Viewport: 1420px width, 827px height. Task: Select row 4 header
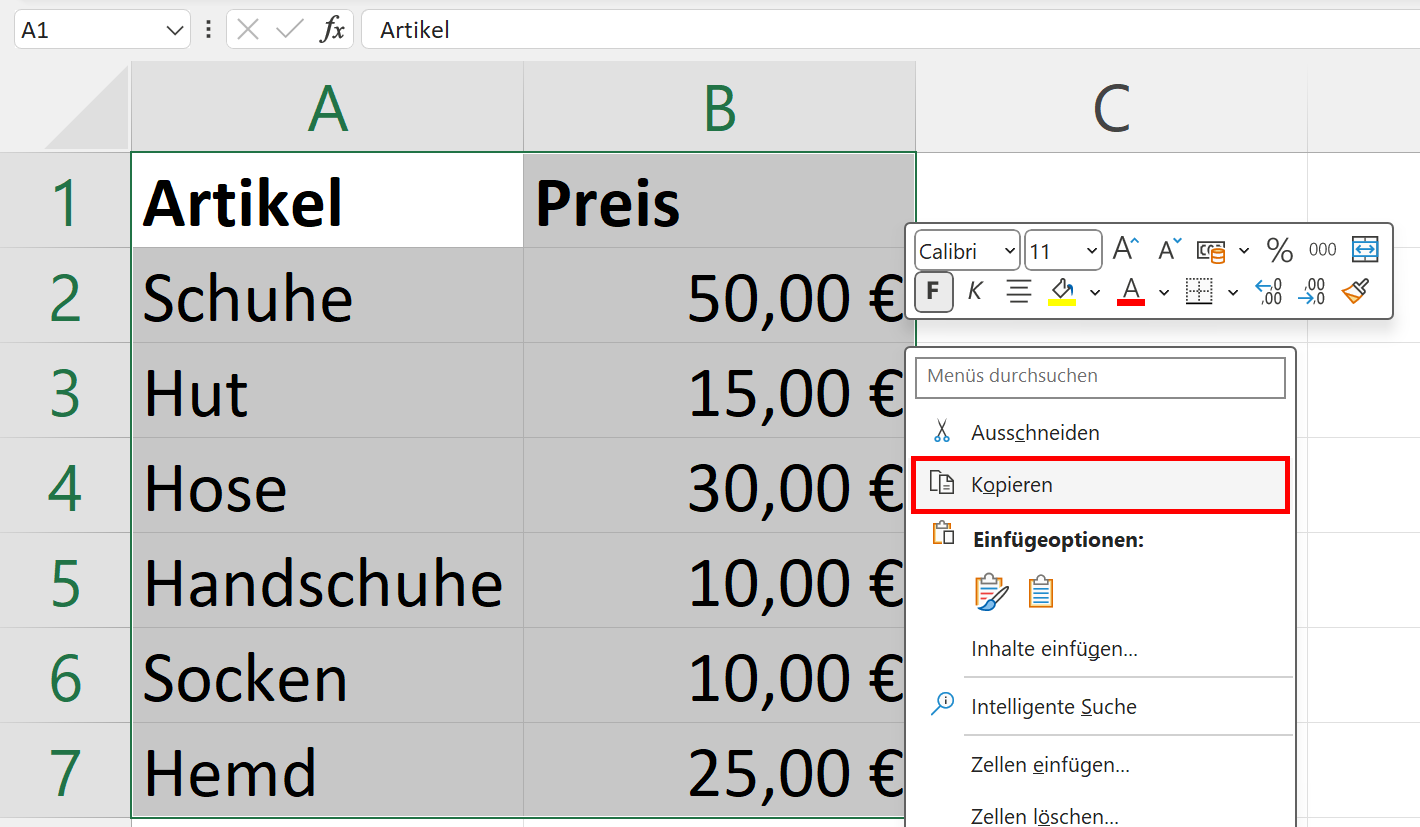coord(65,485)
